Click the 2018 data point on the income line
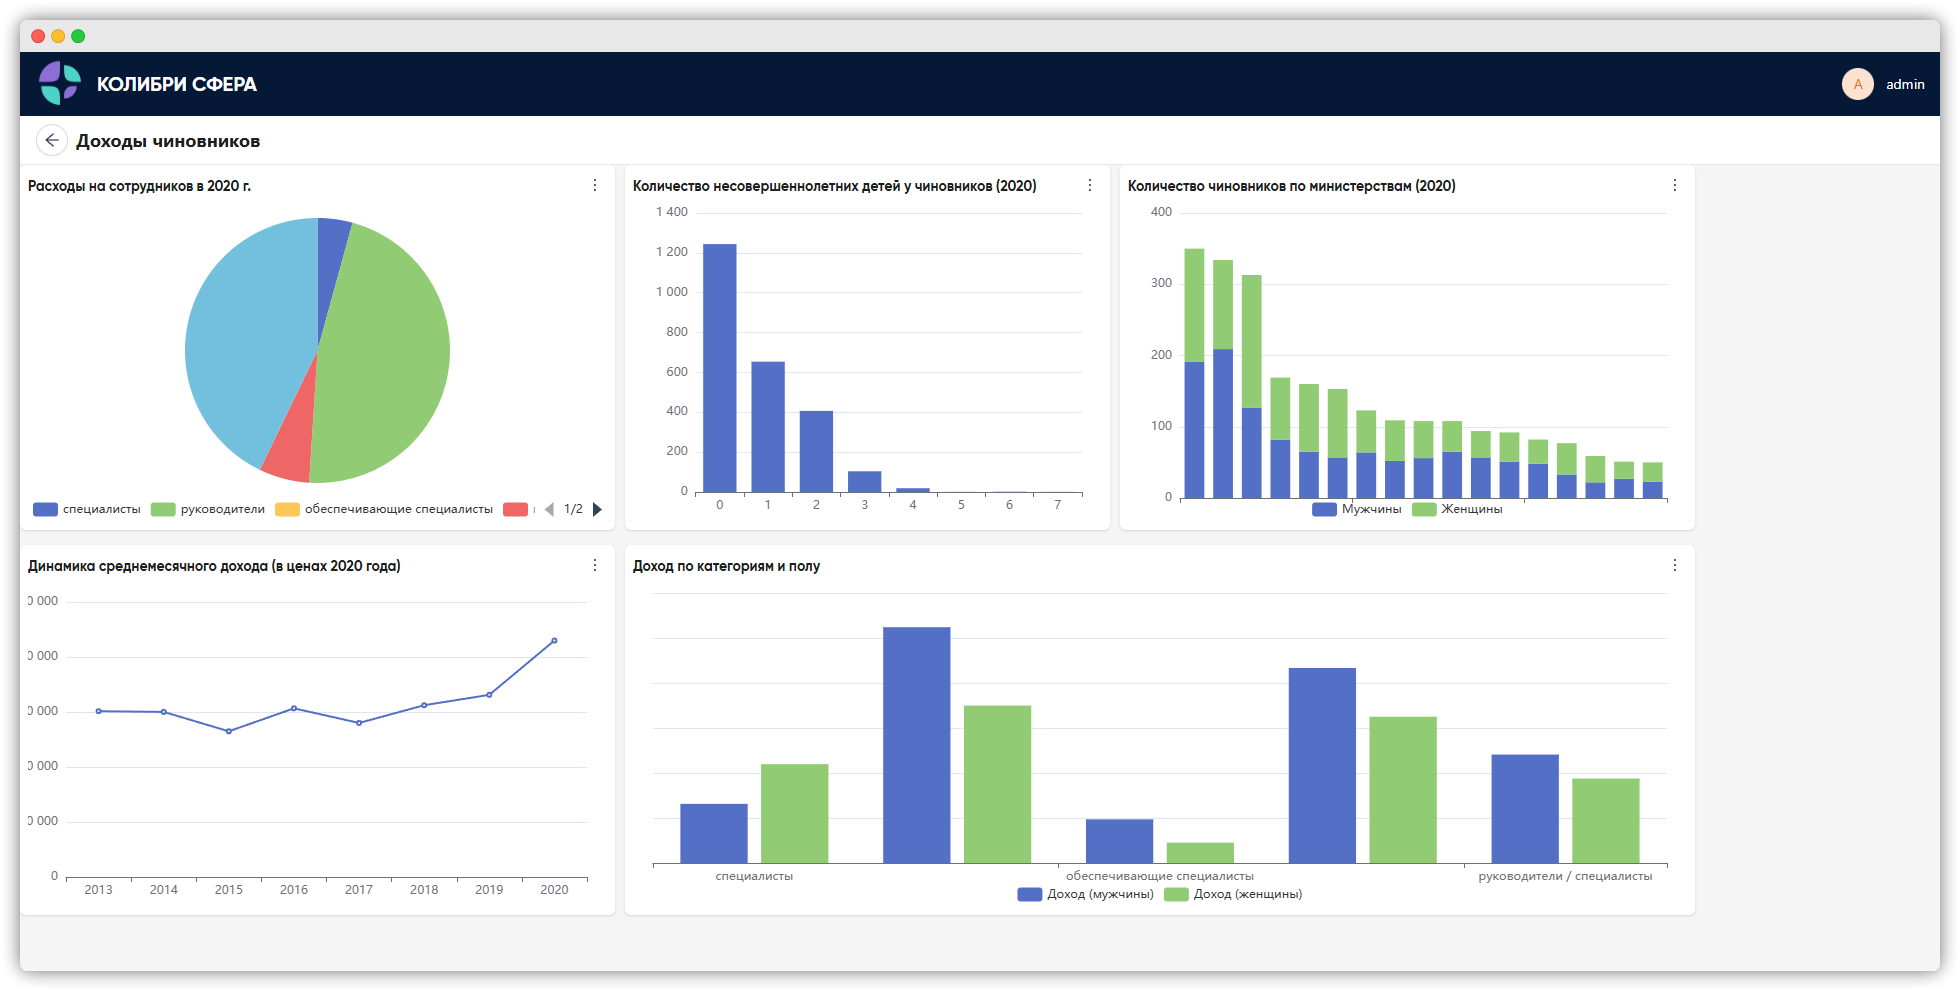 coord(424,705)
